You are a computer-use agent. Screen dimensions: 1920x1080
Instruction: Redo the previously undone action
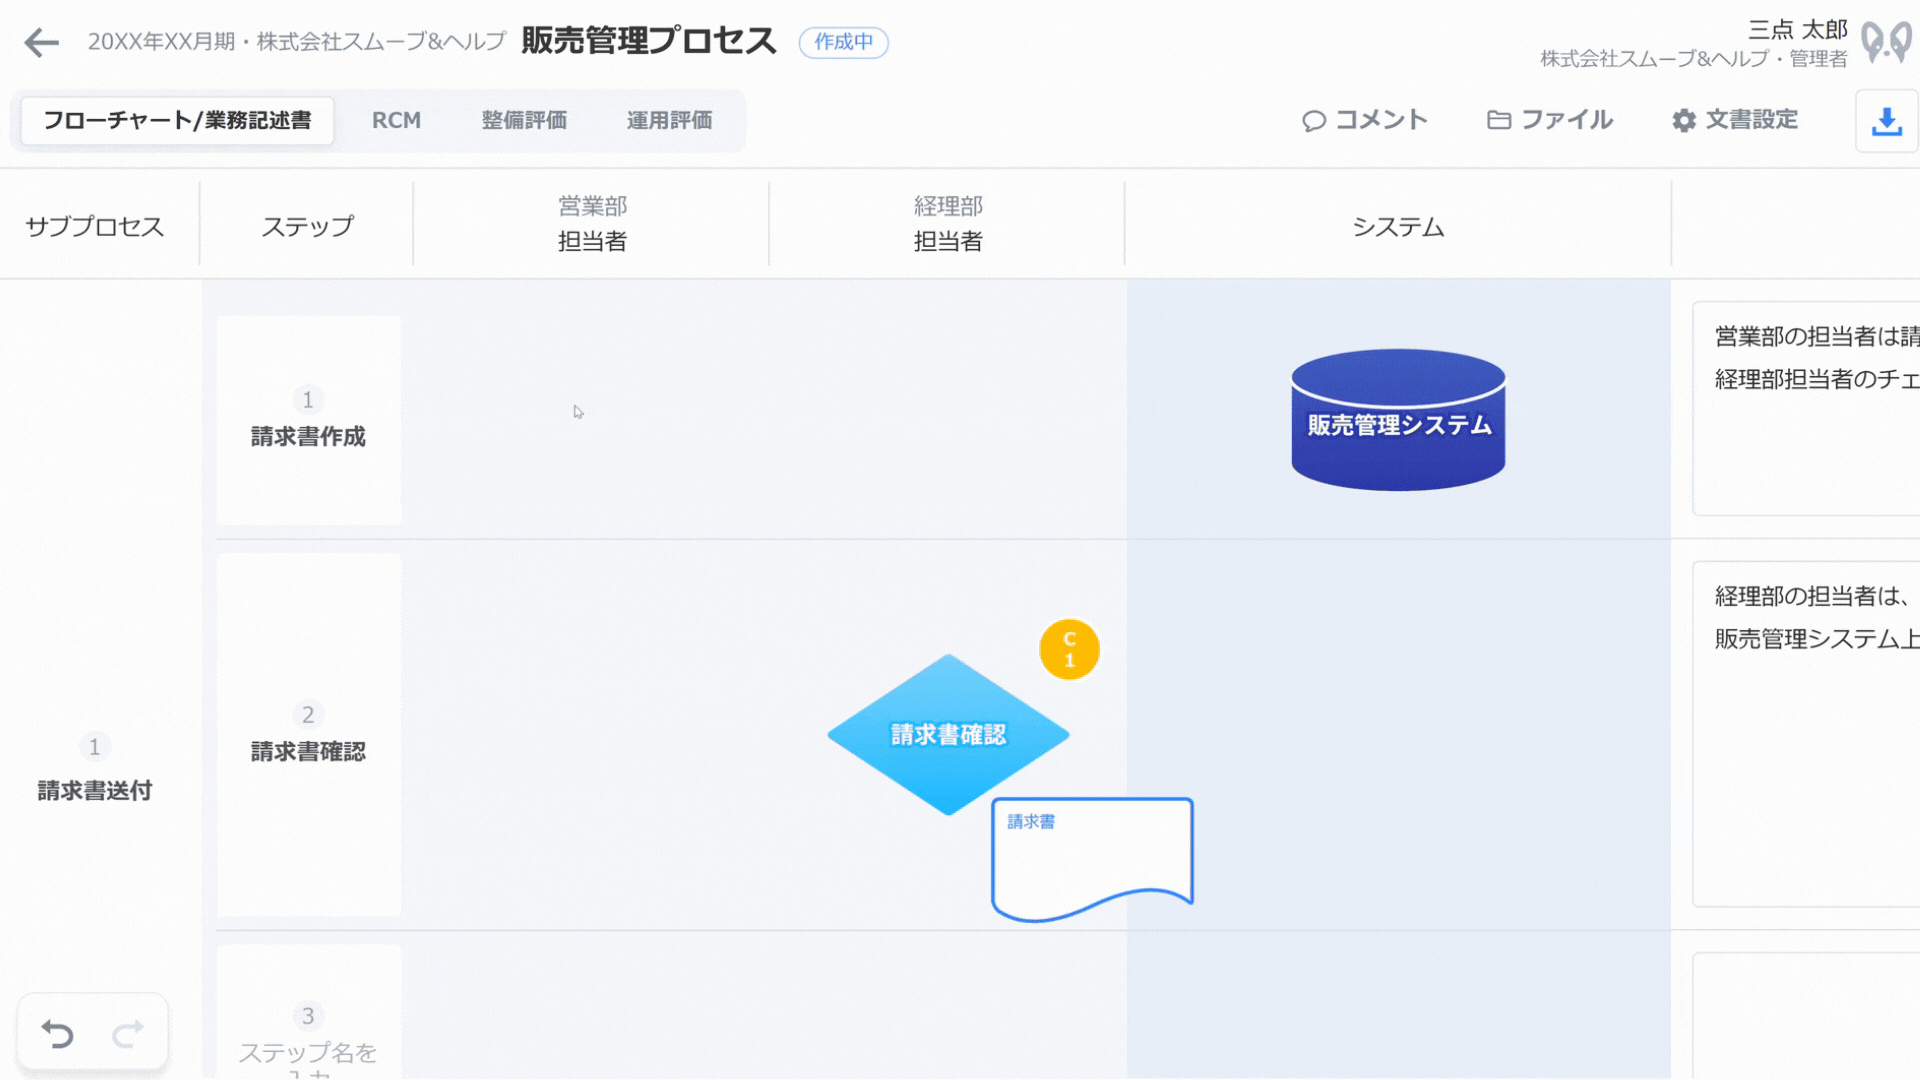coord(128,1033)
